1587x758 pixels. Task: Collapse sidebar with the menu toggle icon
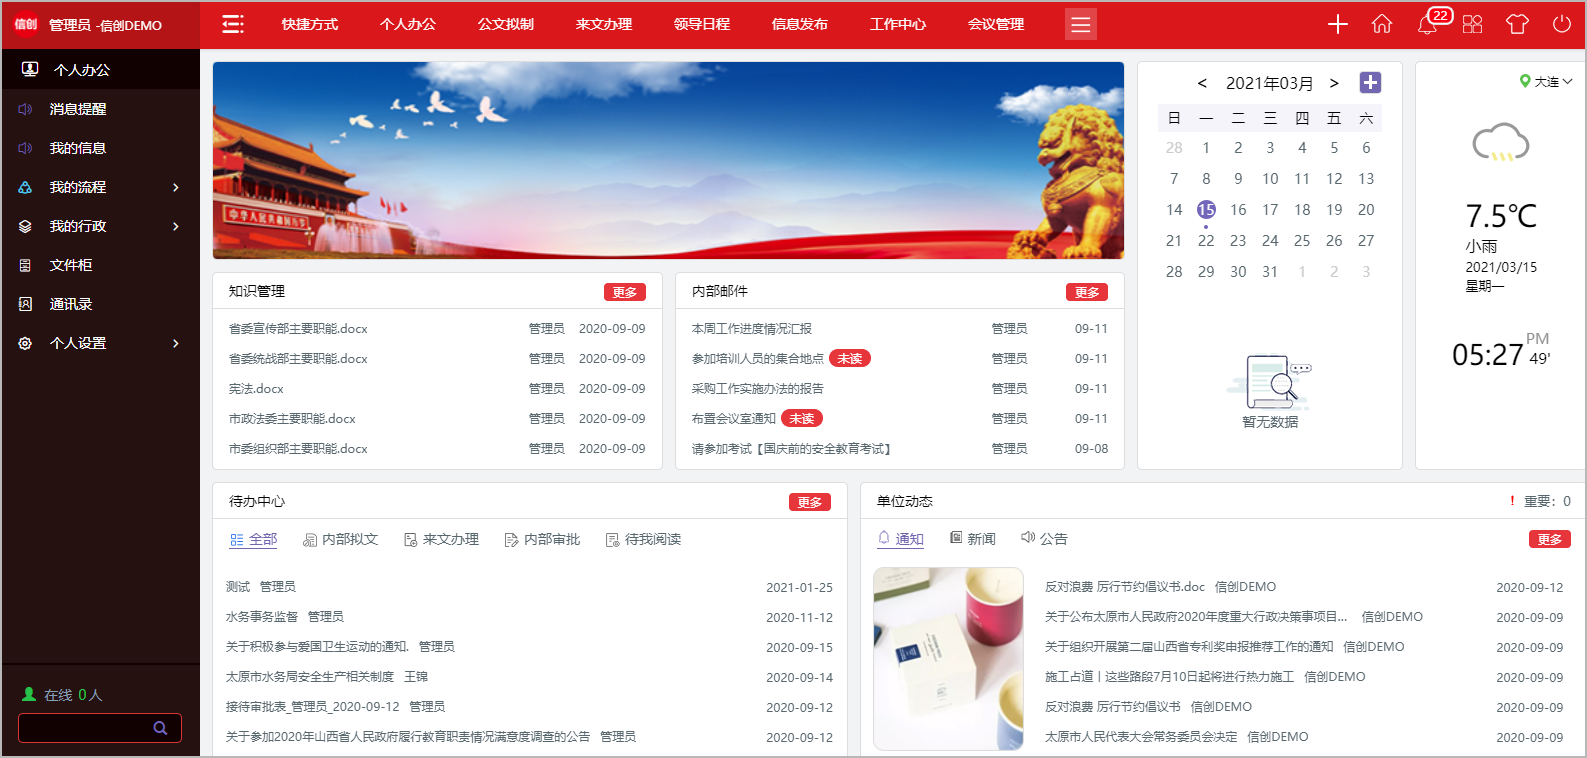pos(233,24)
